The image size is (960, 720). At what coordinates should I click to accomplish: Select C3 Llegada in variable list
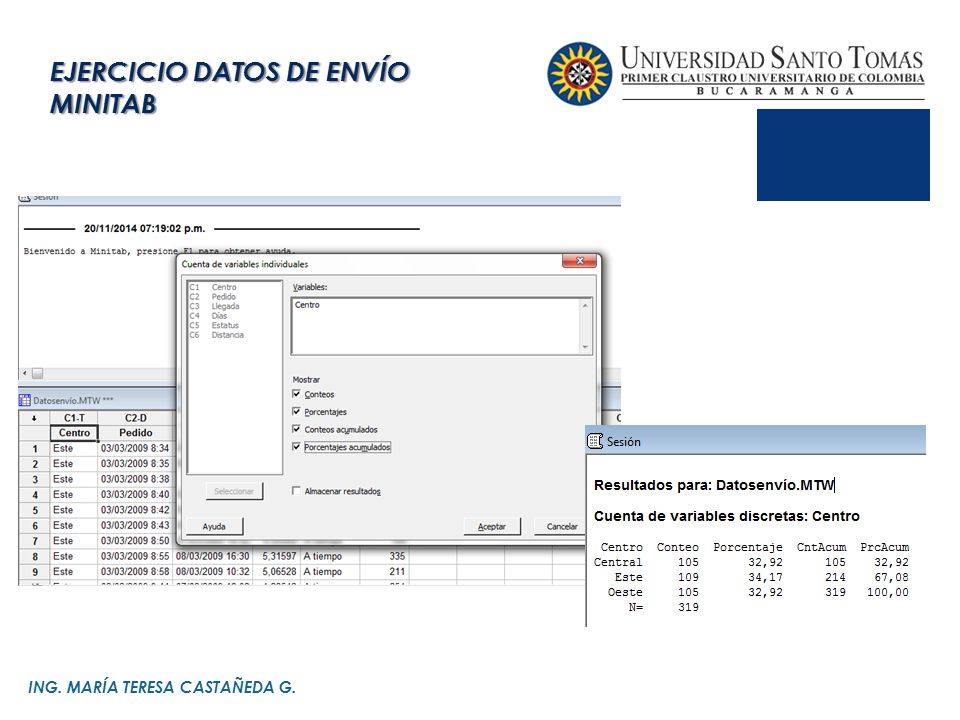pos(215,306)
